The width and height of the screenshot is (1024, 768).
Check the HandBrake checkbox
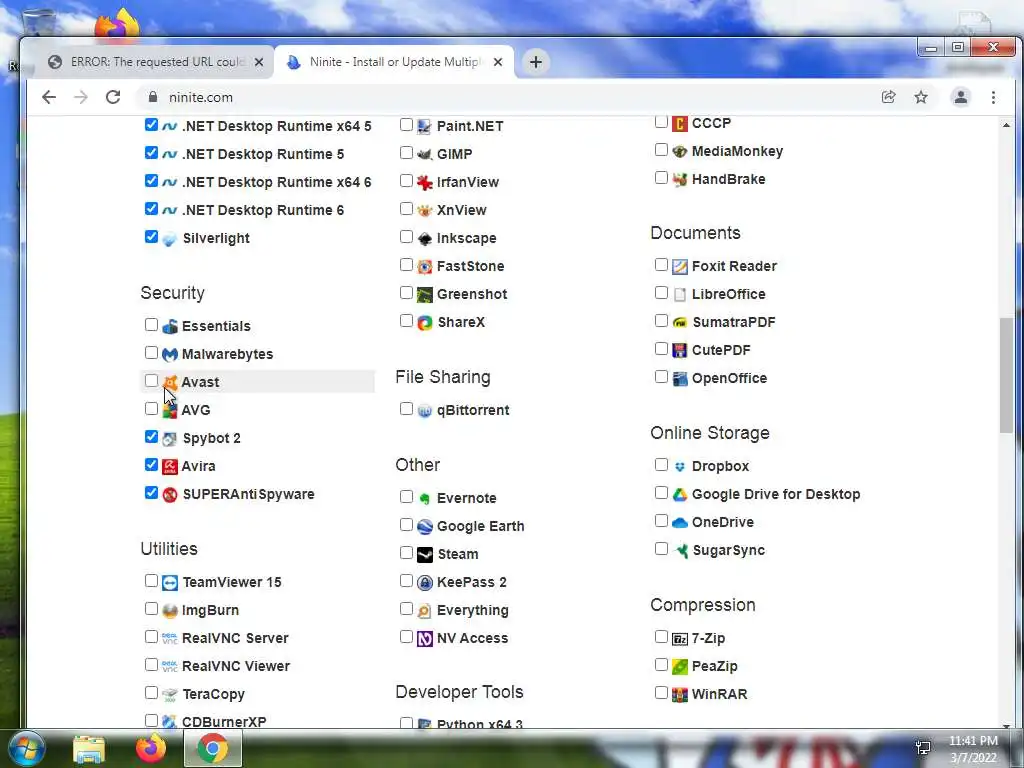coord(661,178)
